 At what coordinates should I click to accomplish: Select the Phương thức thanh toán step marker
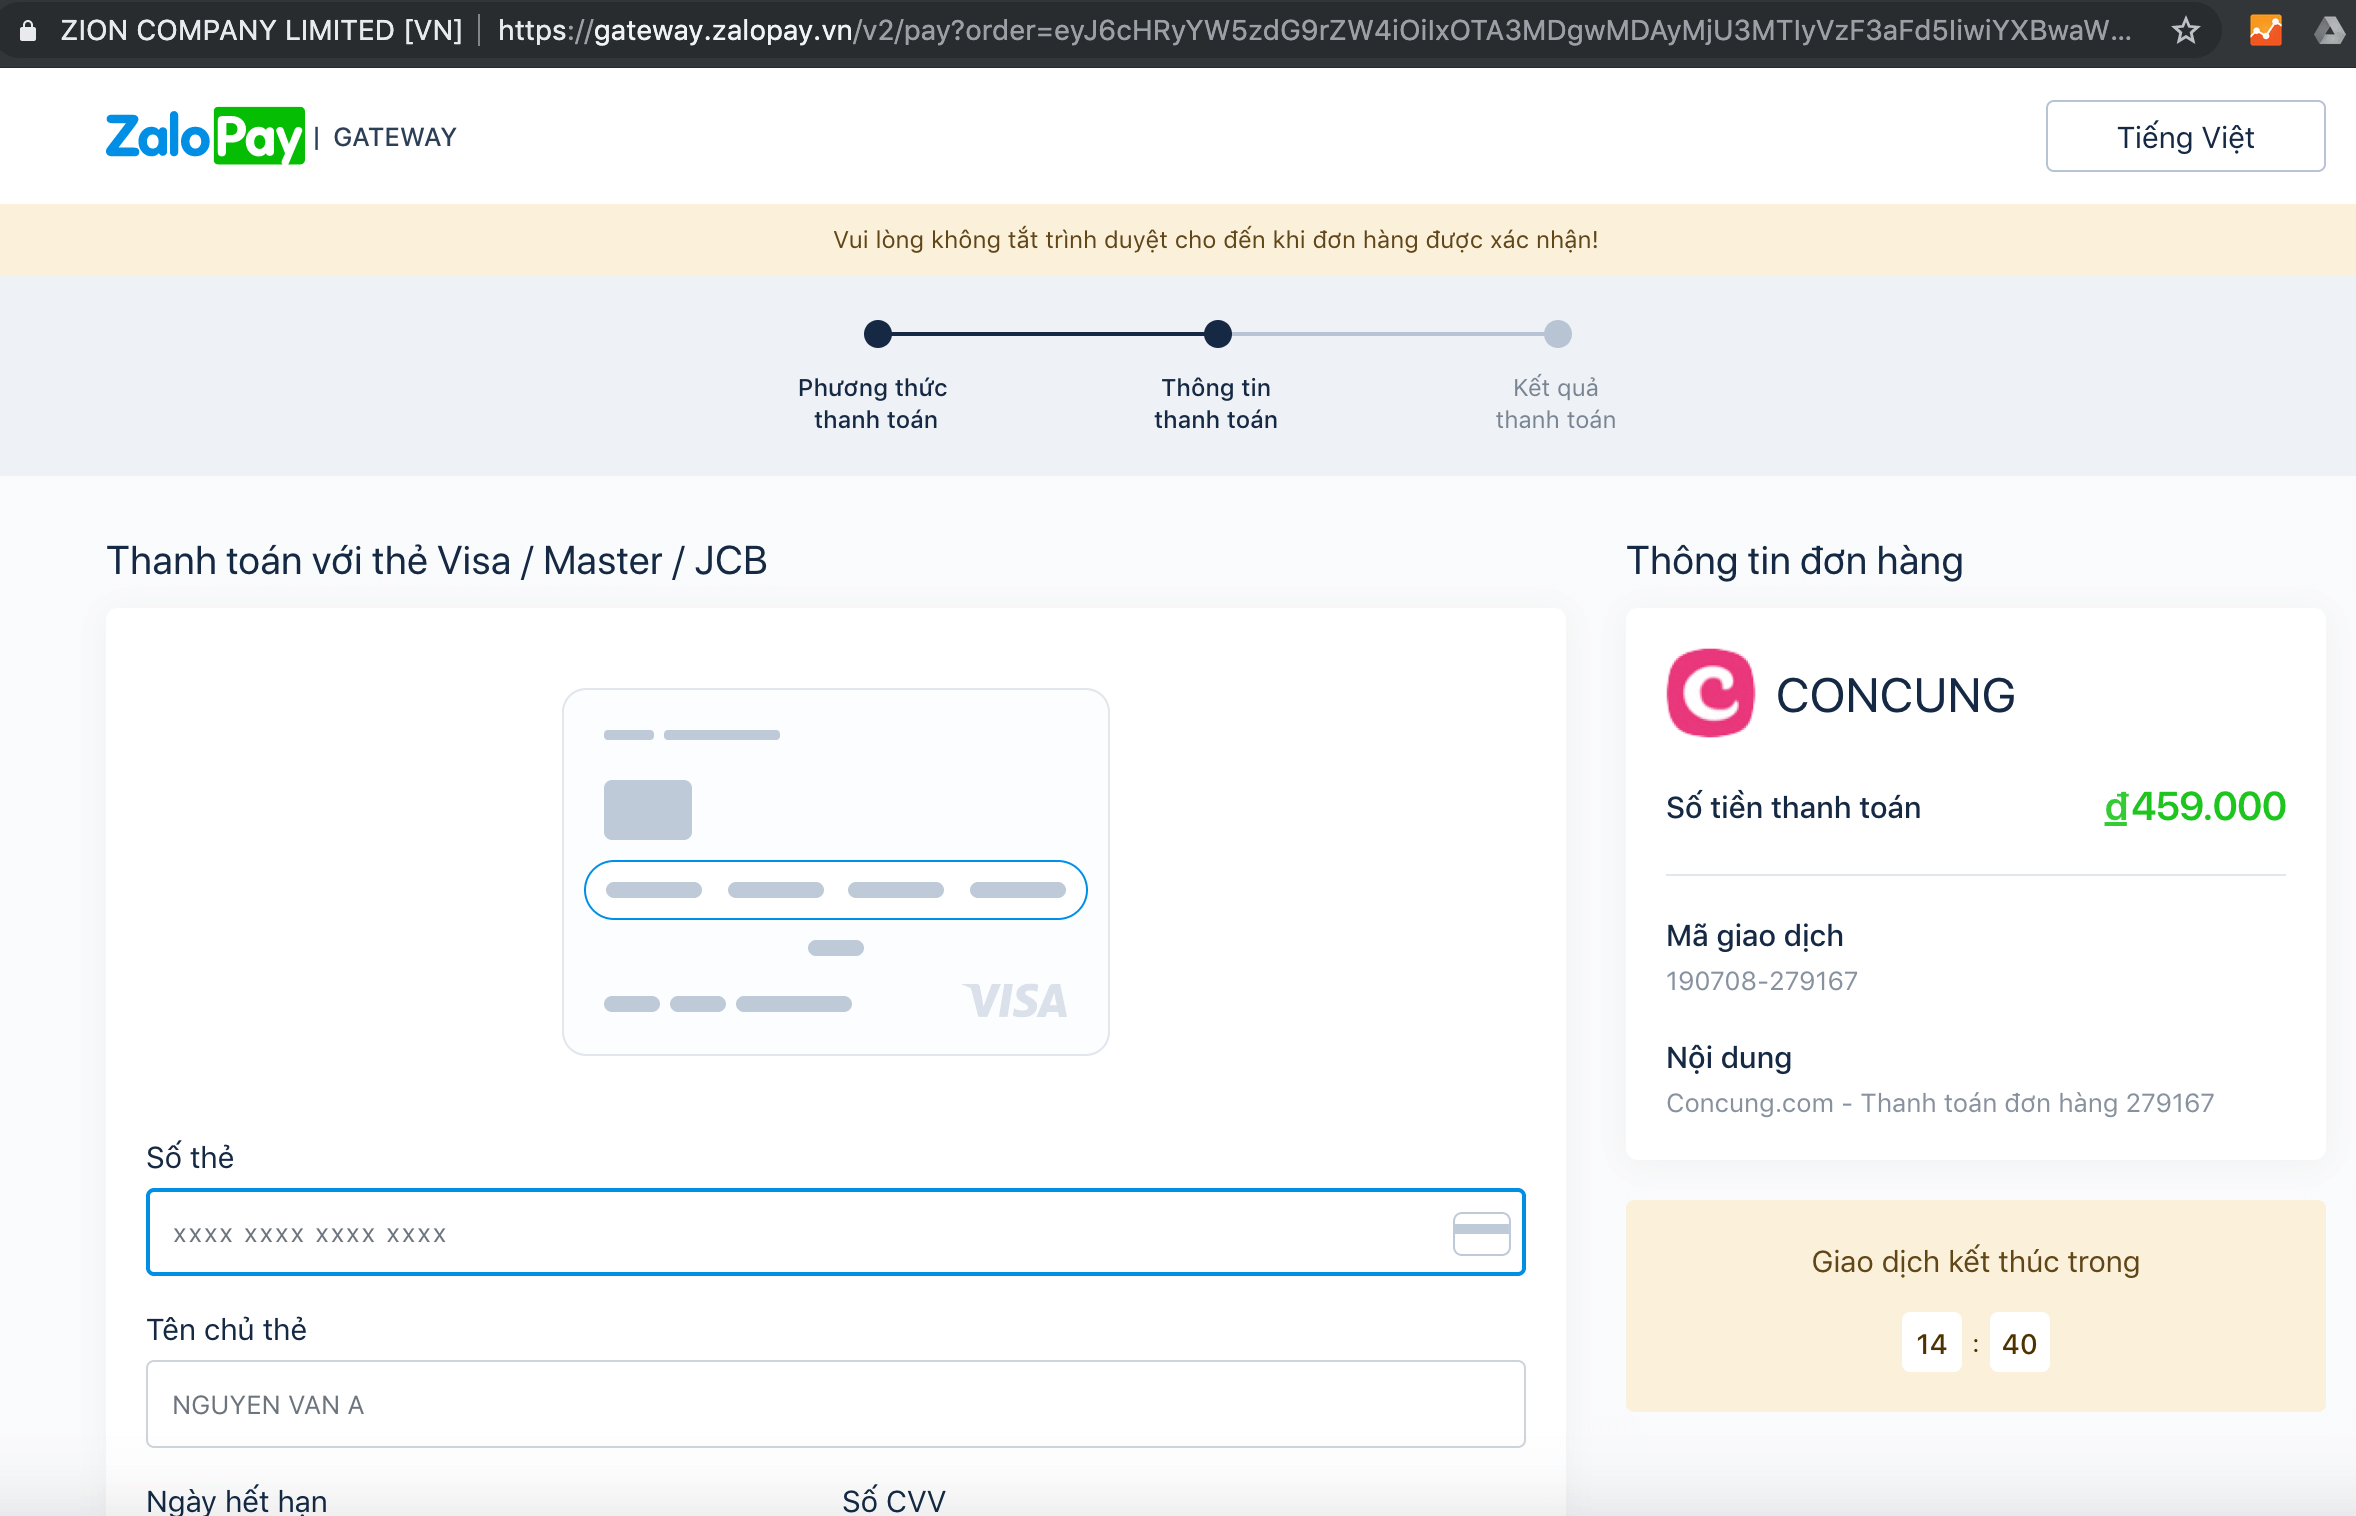point(878,334)
